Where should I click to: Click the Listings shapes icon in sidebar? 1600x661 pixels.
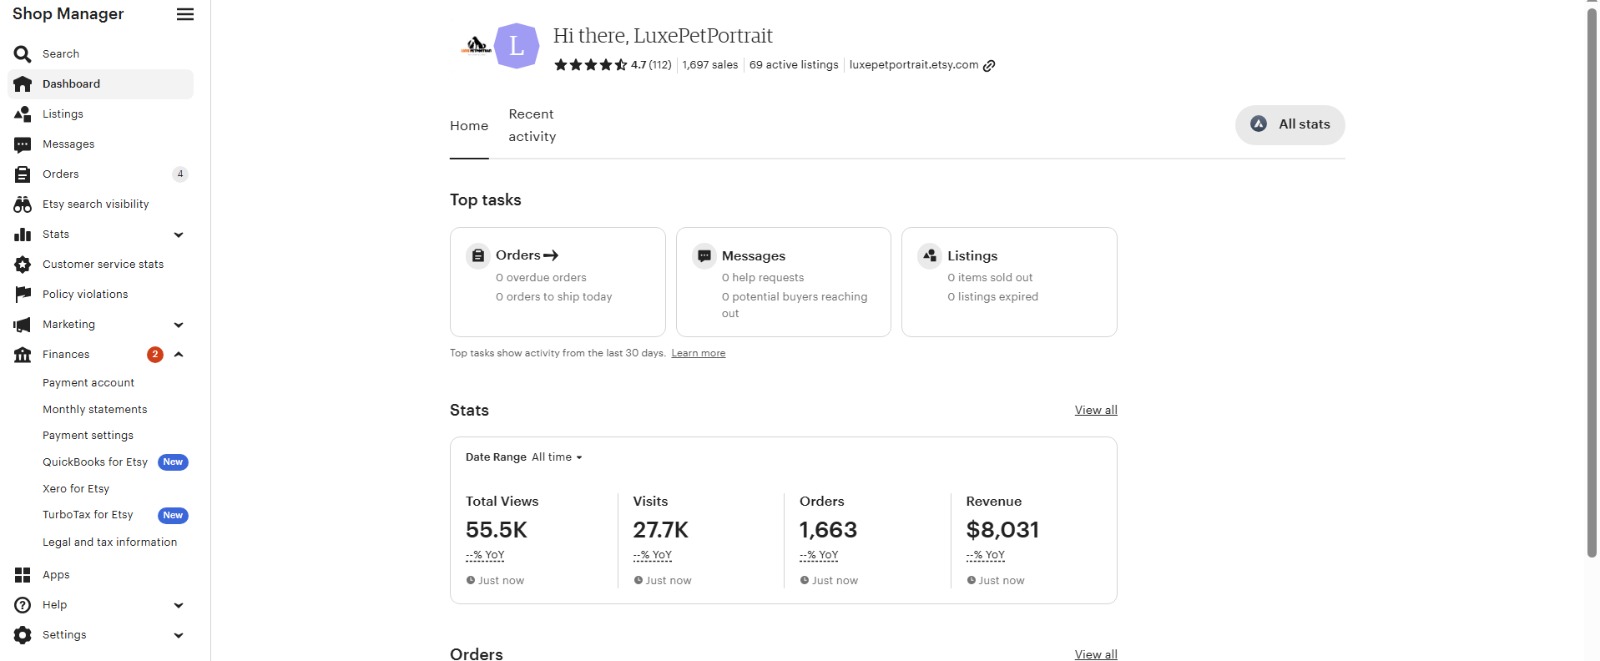[22, 114]
